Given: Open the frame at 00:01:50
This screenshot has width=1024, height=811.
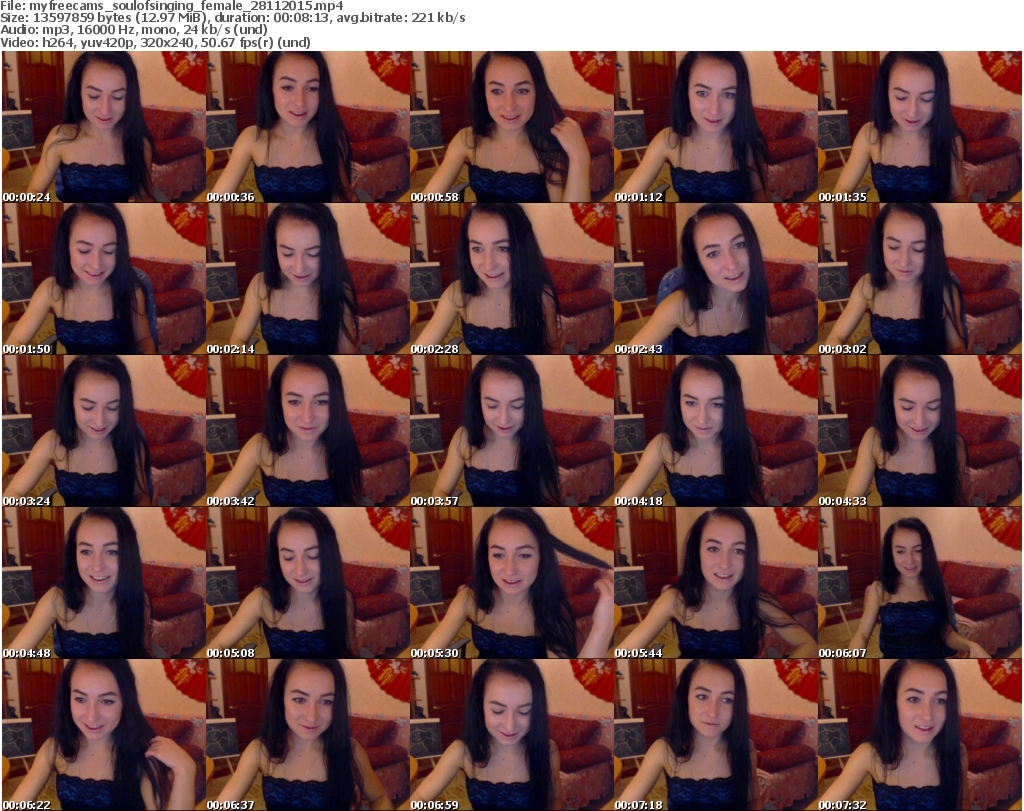Looking at the screenshot, I should point(104,279).
